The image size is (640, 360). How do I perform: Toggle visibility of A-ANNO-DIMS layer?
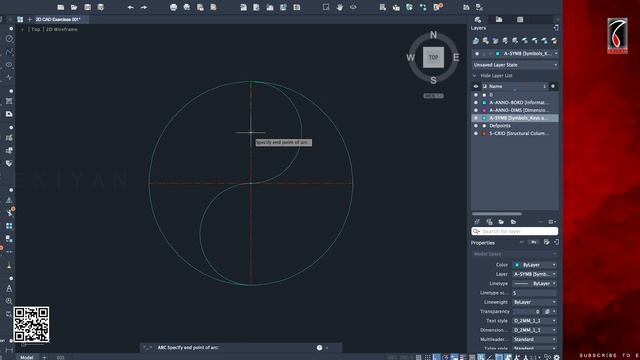tap(476, 110)
